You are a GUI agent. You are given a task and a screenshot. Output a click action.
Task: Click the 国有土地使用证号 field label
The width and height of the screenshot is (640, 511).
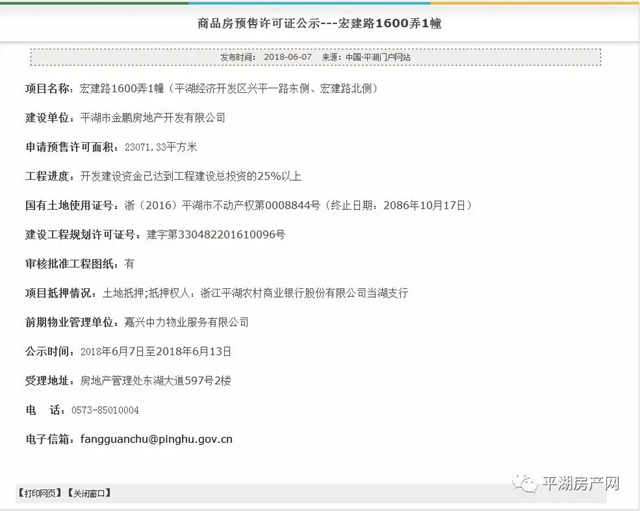[68, 205]
